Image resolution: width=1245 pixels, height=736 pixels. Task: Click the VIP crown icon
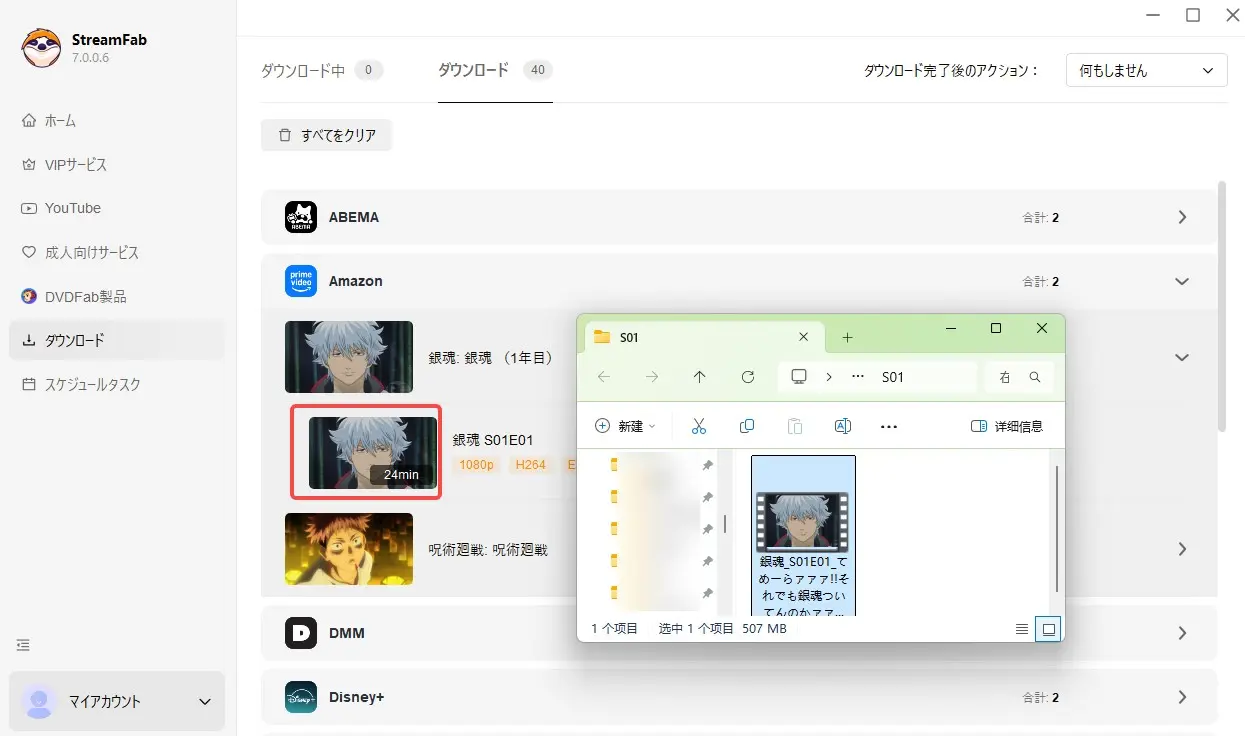pos(28,165)
